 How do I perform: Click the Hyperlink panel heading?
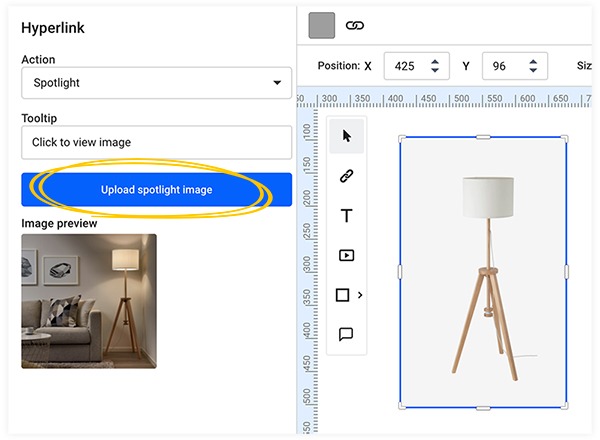click(53, 28)
